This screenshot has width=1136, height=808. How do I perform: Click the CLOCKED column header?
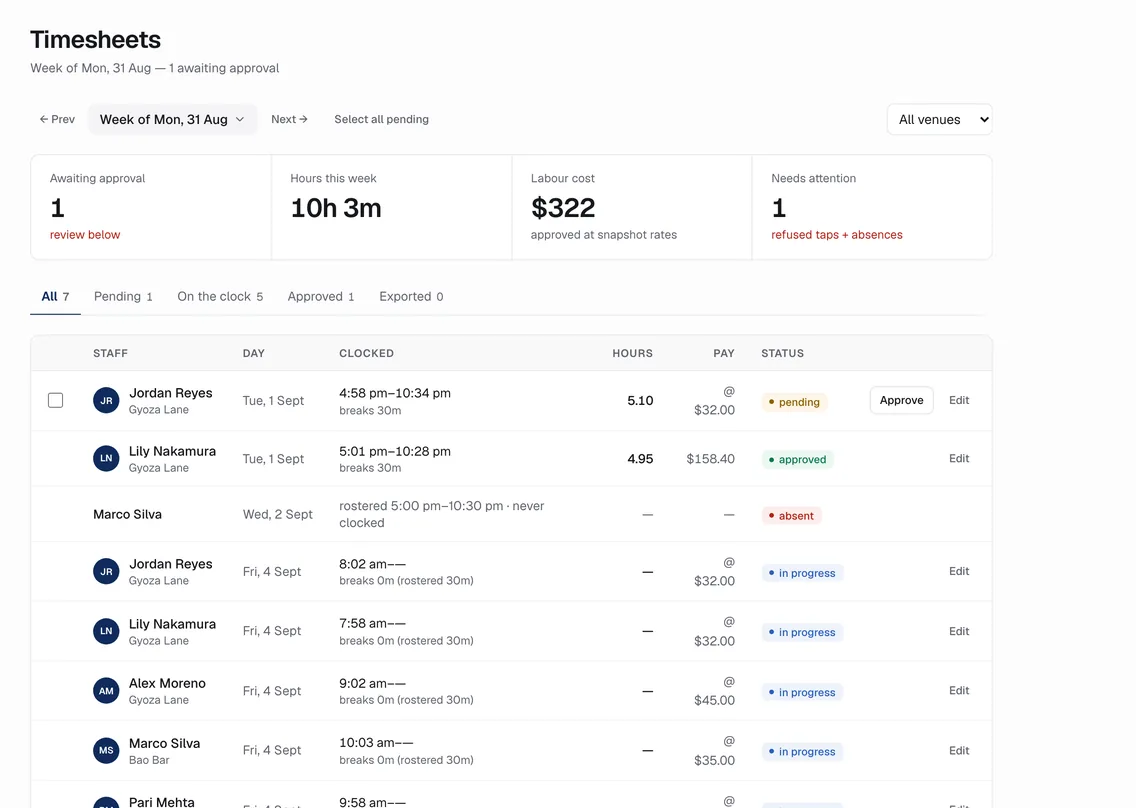pyautogui.click(x=367, y=353)
